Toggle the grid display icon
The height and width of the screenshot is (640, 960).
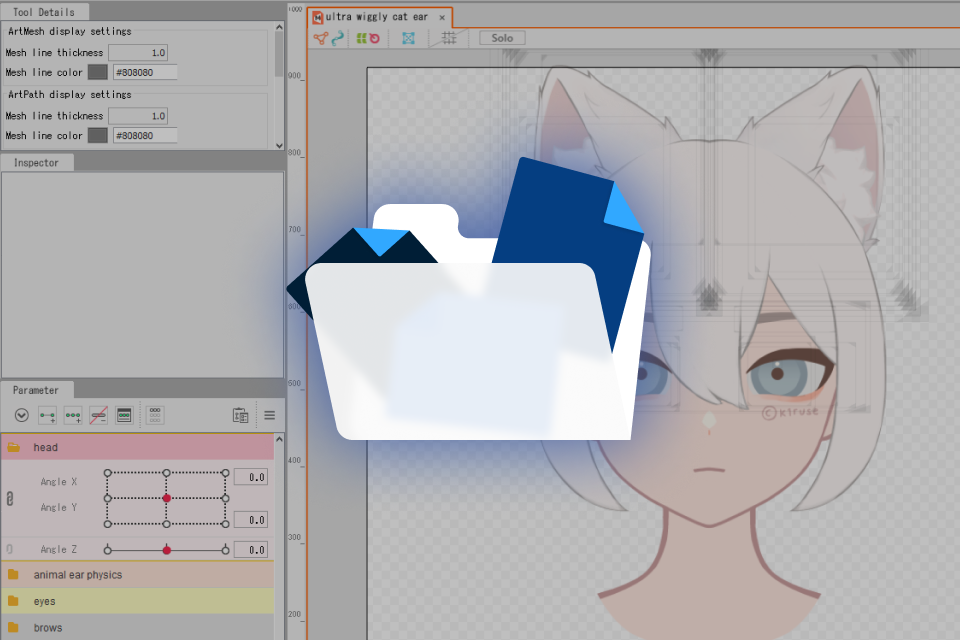point(449,38)
